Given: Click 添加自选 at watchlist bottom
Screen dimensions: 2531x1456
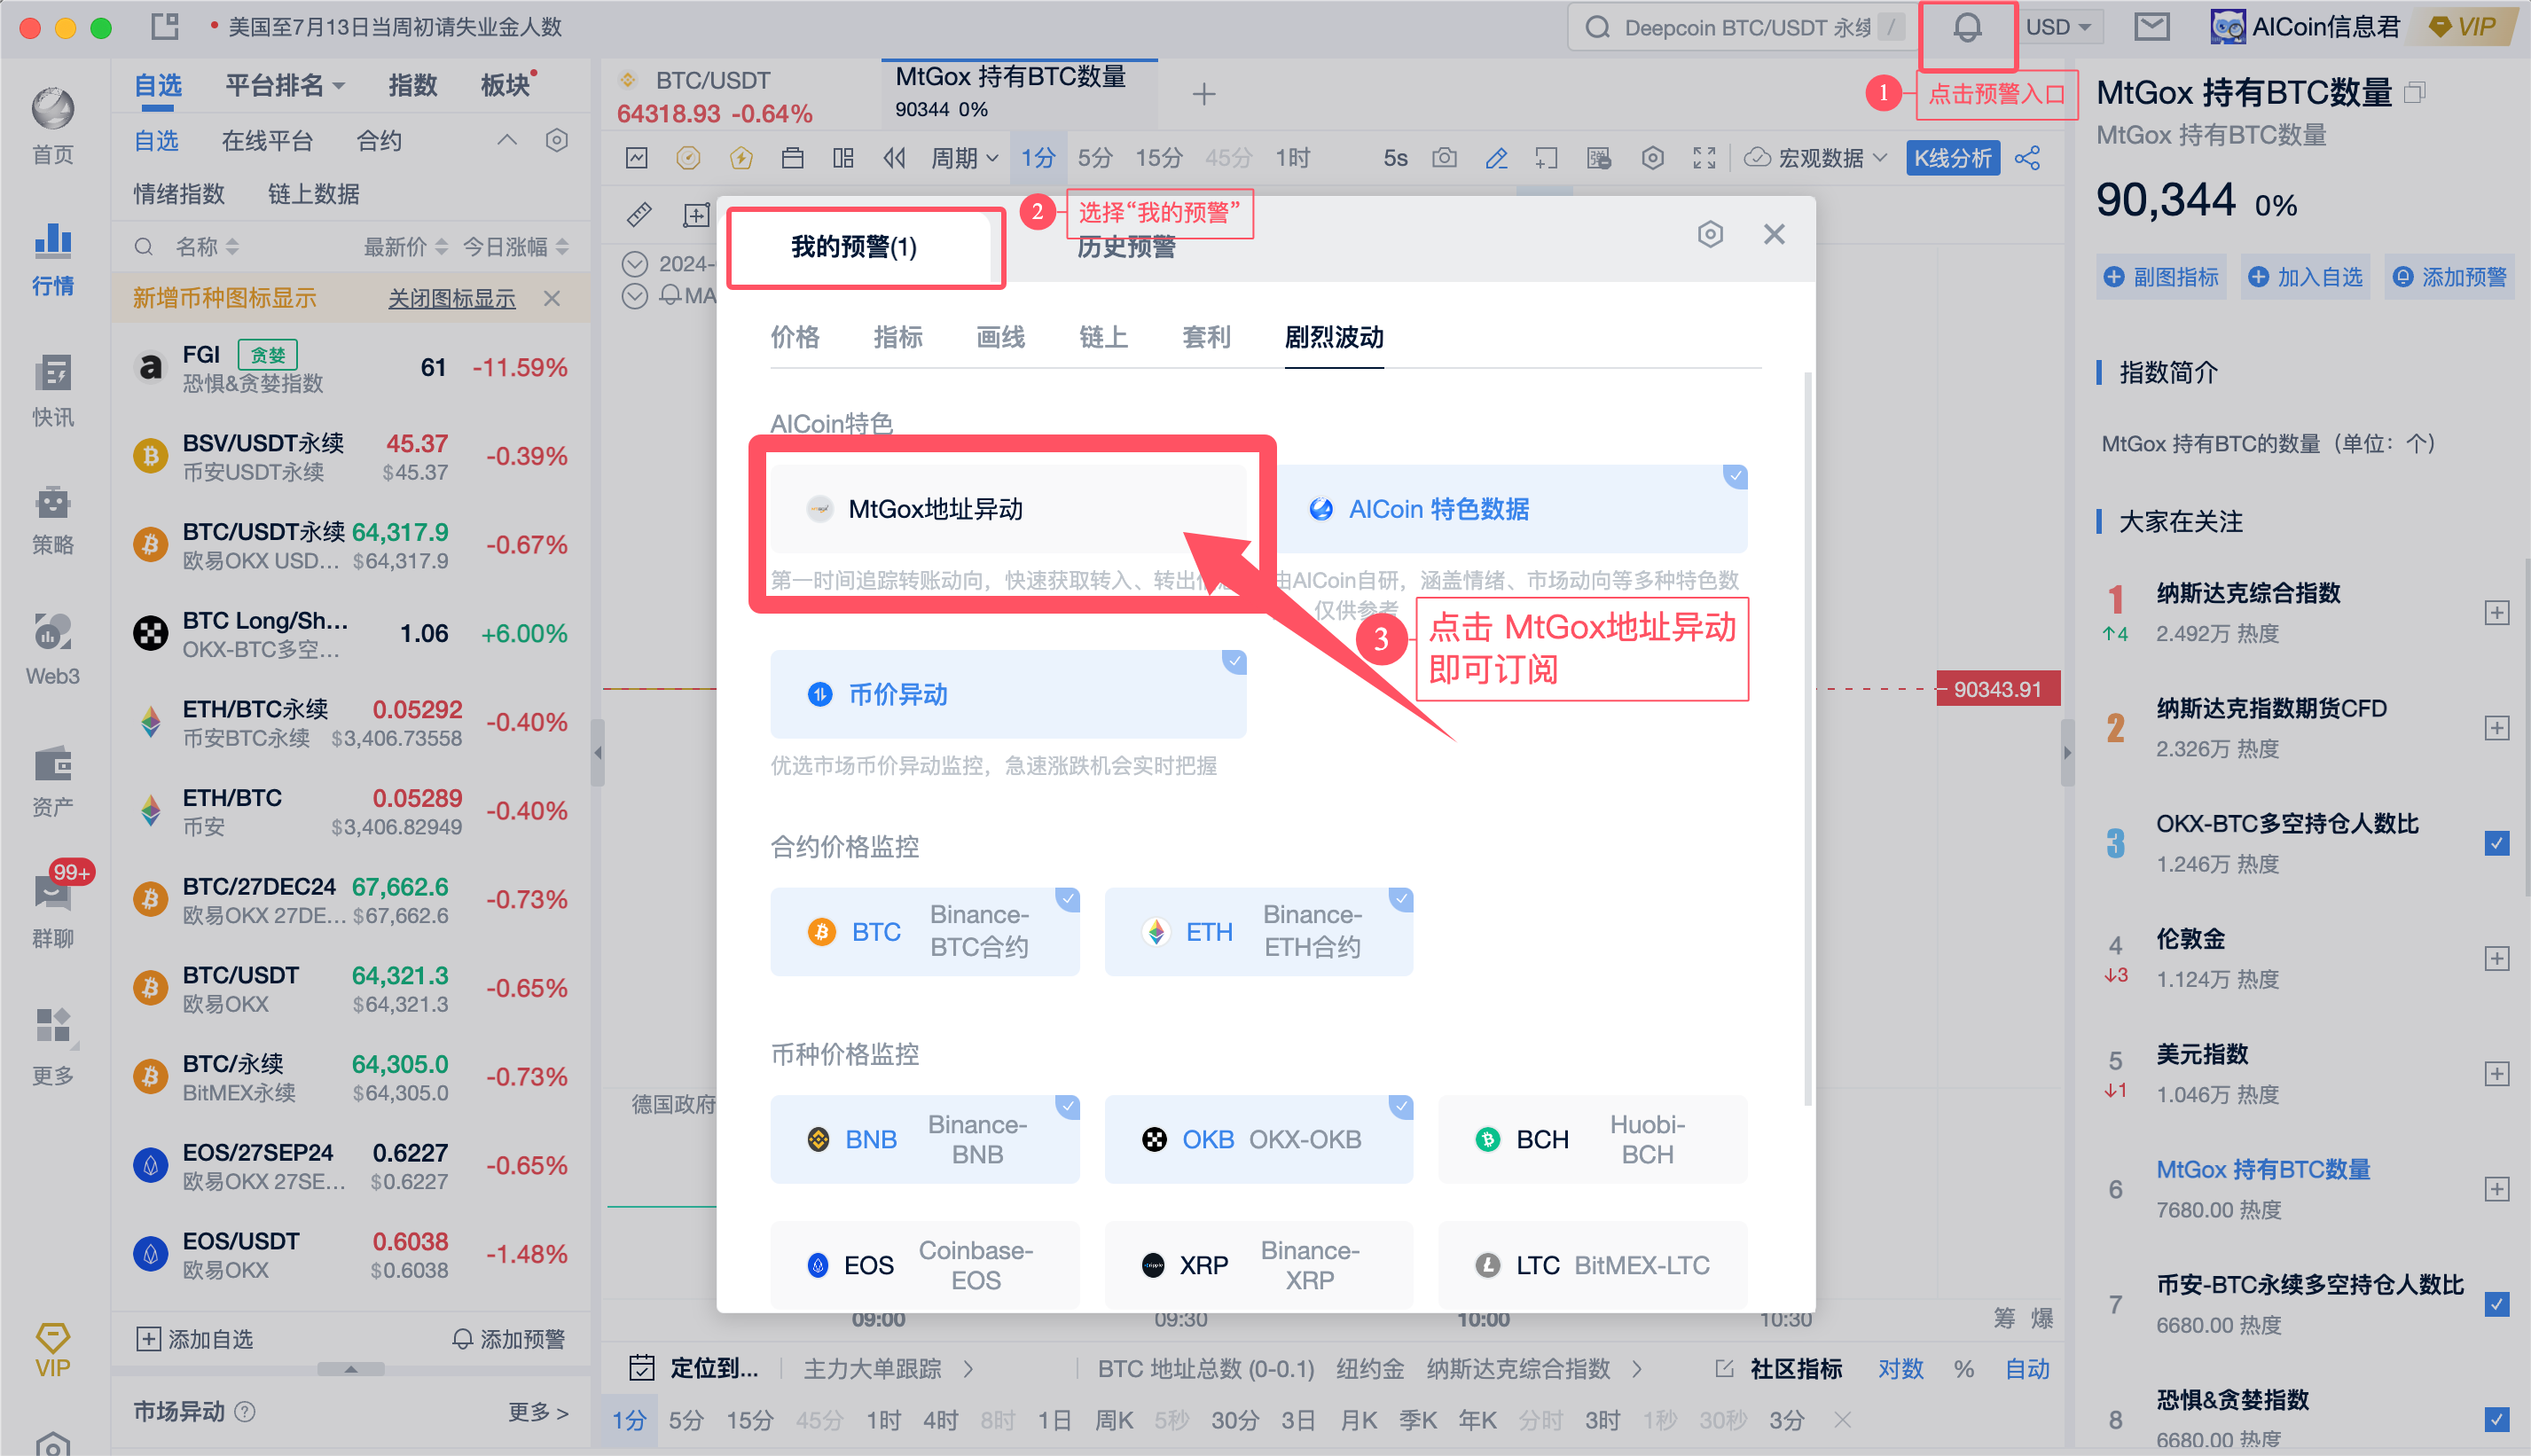Looking at the screenshot, I should click(194, 1338).
